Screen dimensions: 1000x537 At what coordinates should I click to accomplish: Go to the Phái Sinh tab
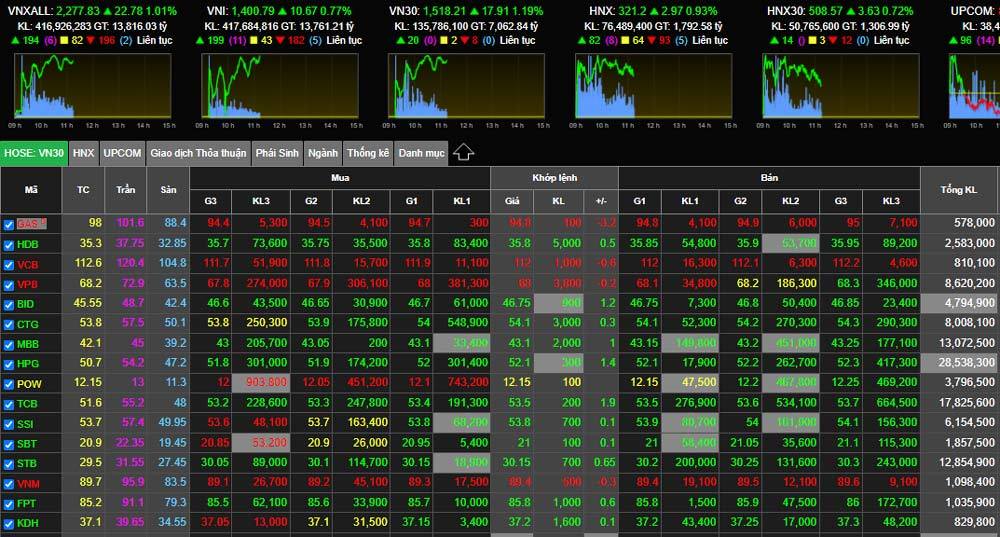(x=277, y=153)
